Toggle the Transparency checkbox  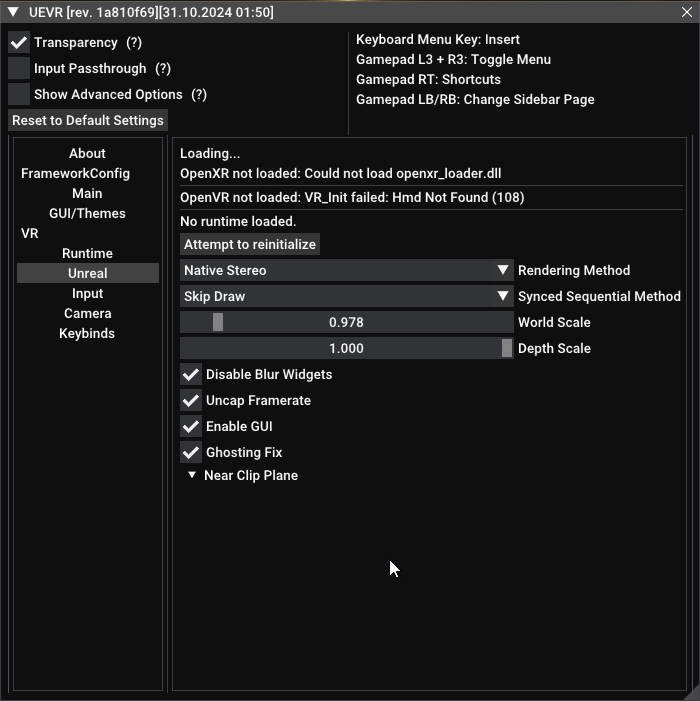pos(19,42)
